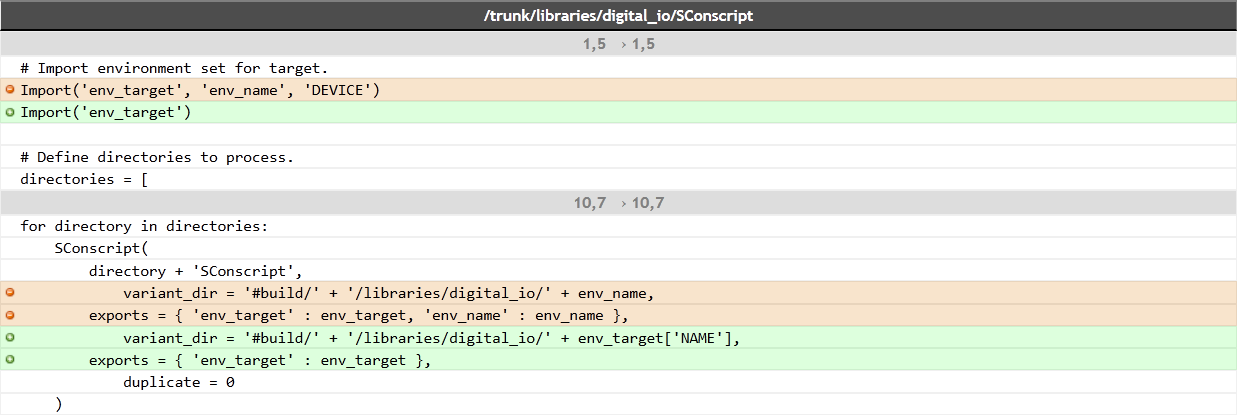Screen dimensions: 1237x415
Task: Click the "directory + 'SConscript'," line
Action: [x=195, y=271]
